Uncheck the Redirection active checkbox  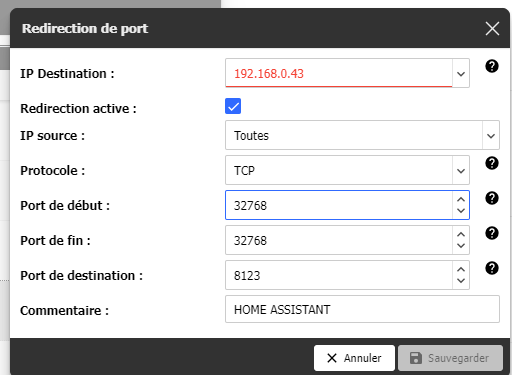click(x=233, y=106)
